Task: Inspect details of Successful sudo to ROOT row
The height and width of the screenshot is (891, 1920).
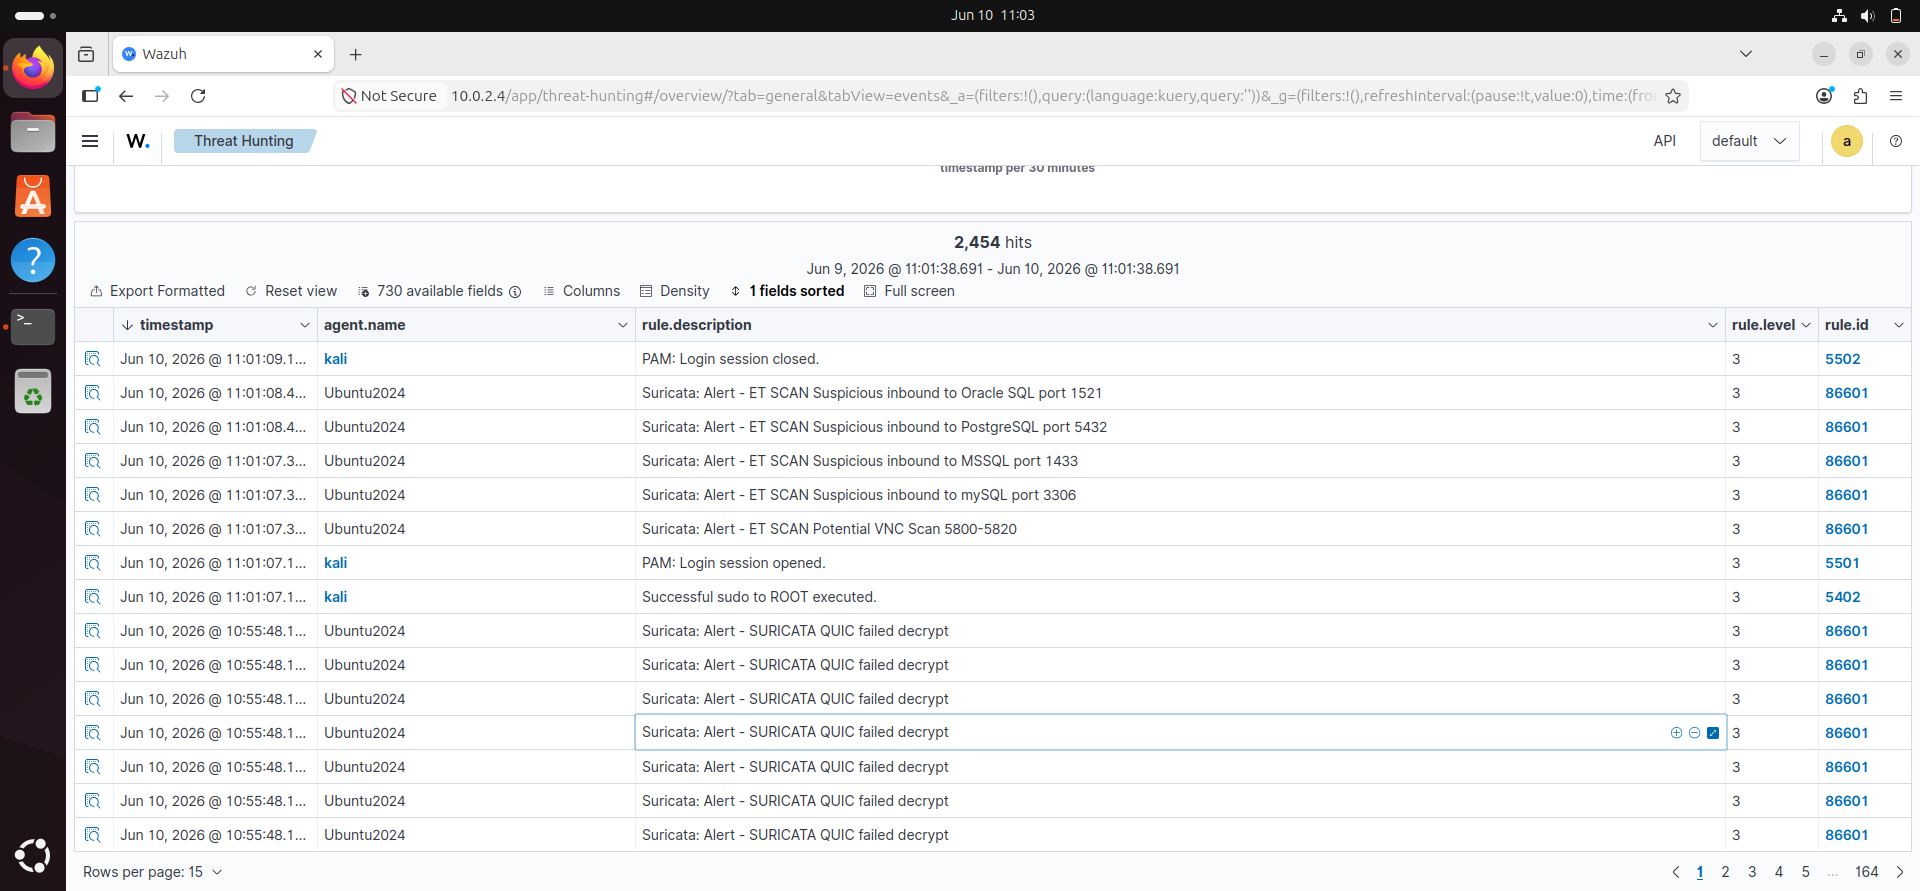Action: coord(93,597)
